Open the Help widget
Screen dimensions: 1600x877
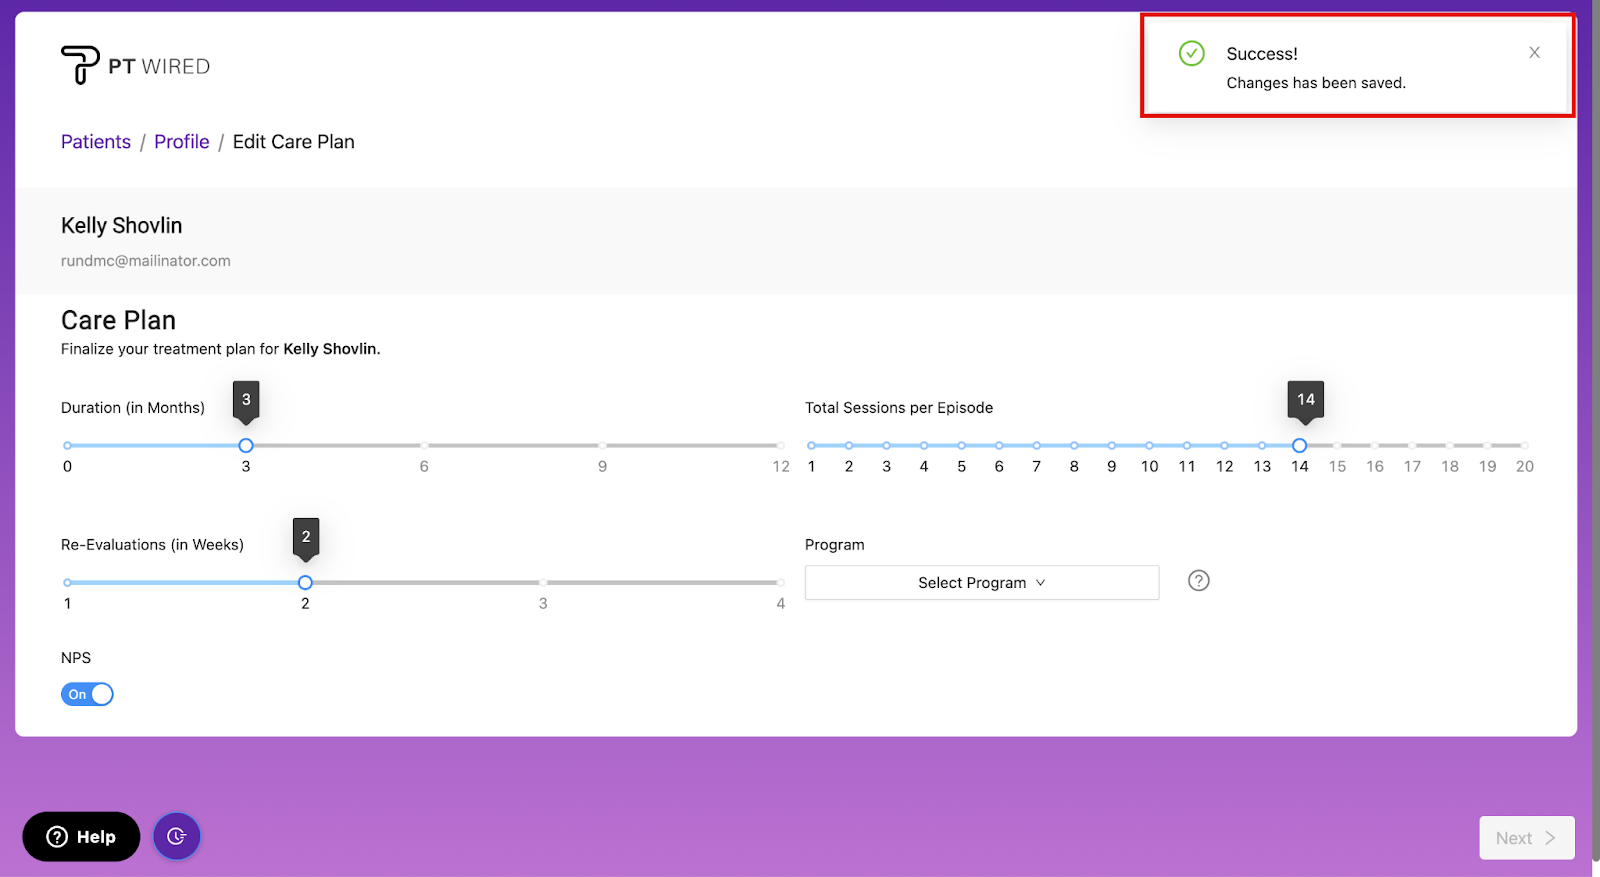click(81, 837)
